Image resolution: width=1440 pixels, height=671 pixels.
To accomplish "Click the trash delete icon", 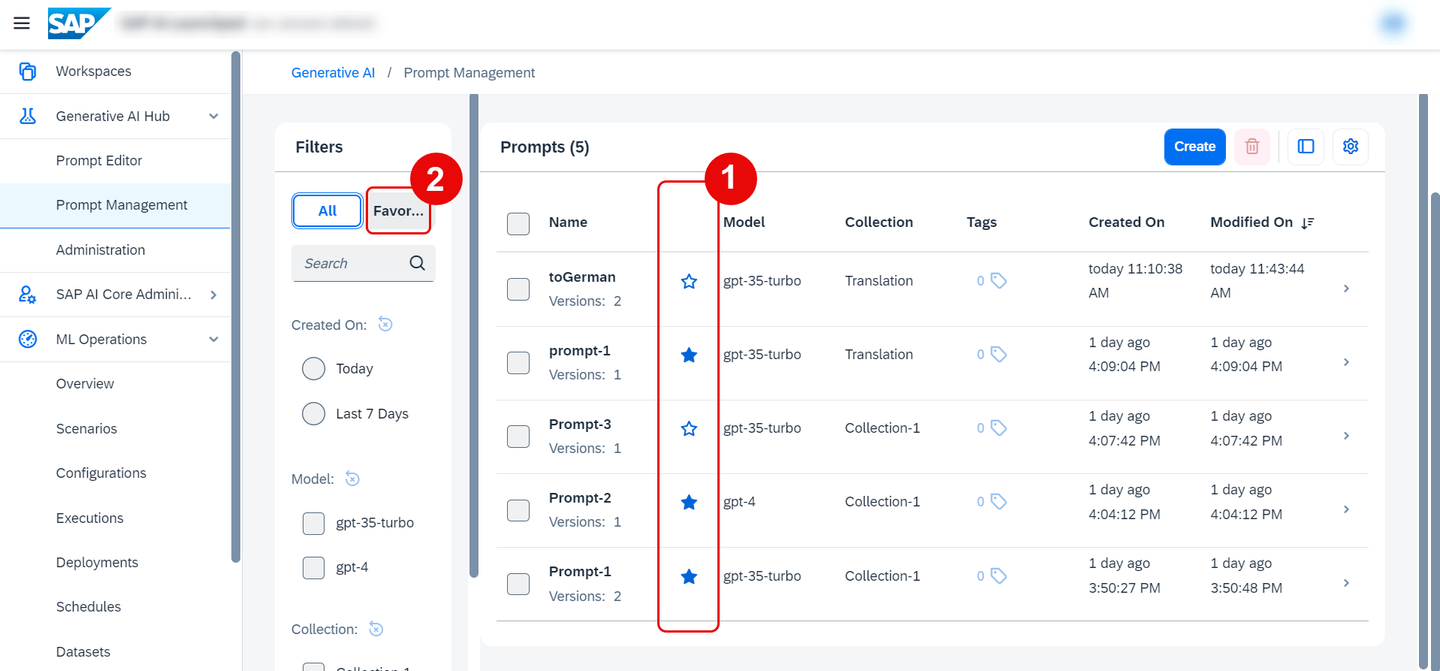I will point(1252,146).
